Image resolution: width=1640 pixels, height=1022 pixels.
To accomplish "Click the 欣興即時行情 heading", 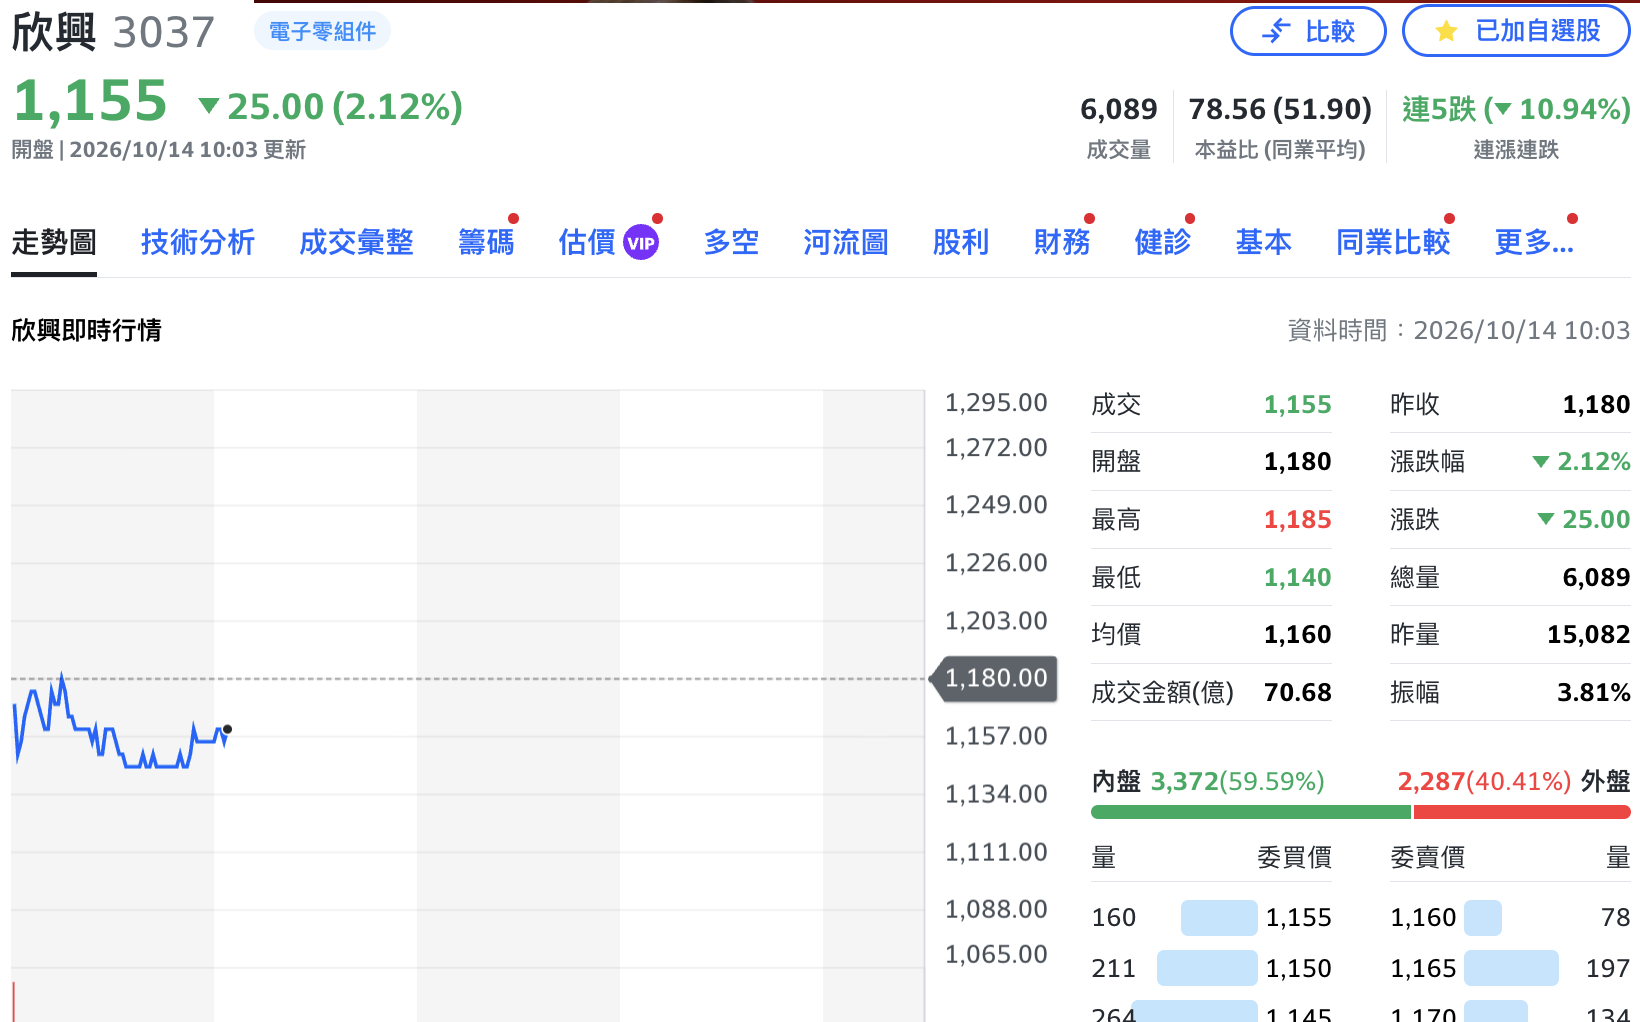I will tap(86, 330).
